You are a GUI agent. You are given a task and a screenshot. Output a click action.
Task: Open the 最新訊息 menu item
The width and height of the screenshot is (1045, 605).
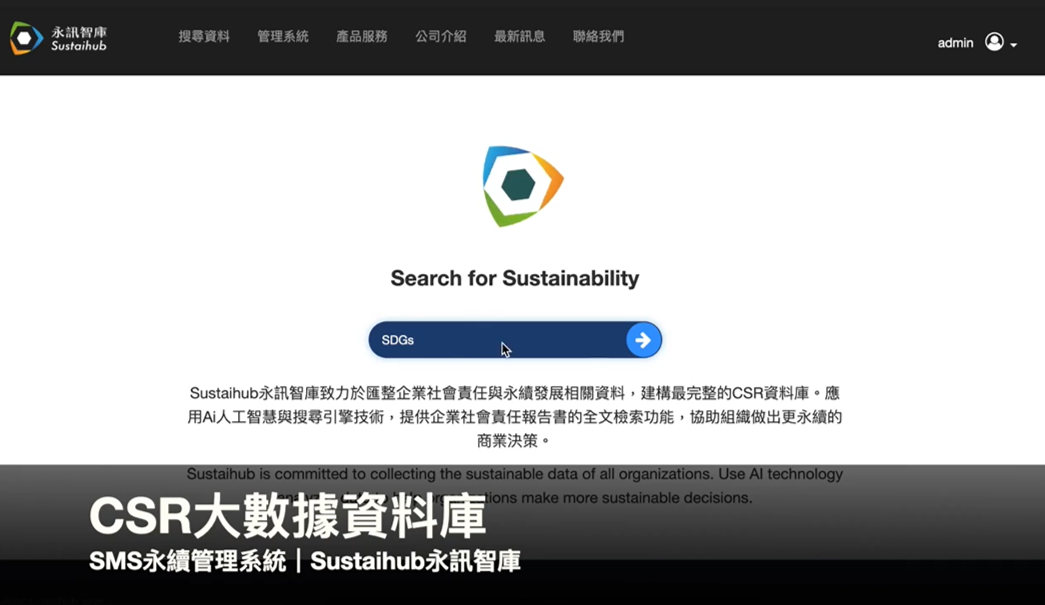click(x=519, y=37)
